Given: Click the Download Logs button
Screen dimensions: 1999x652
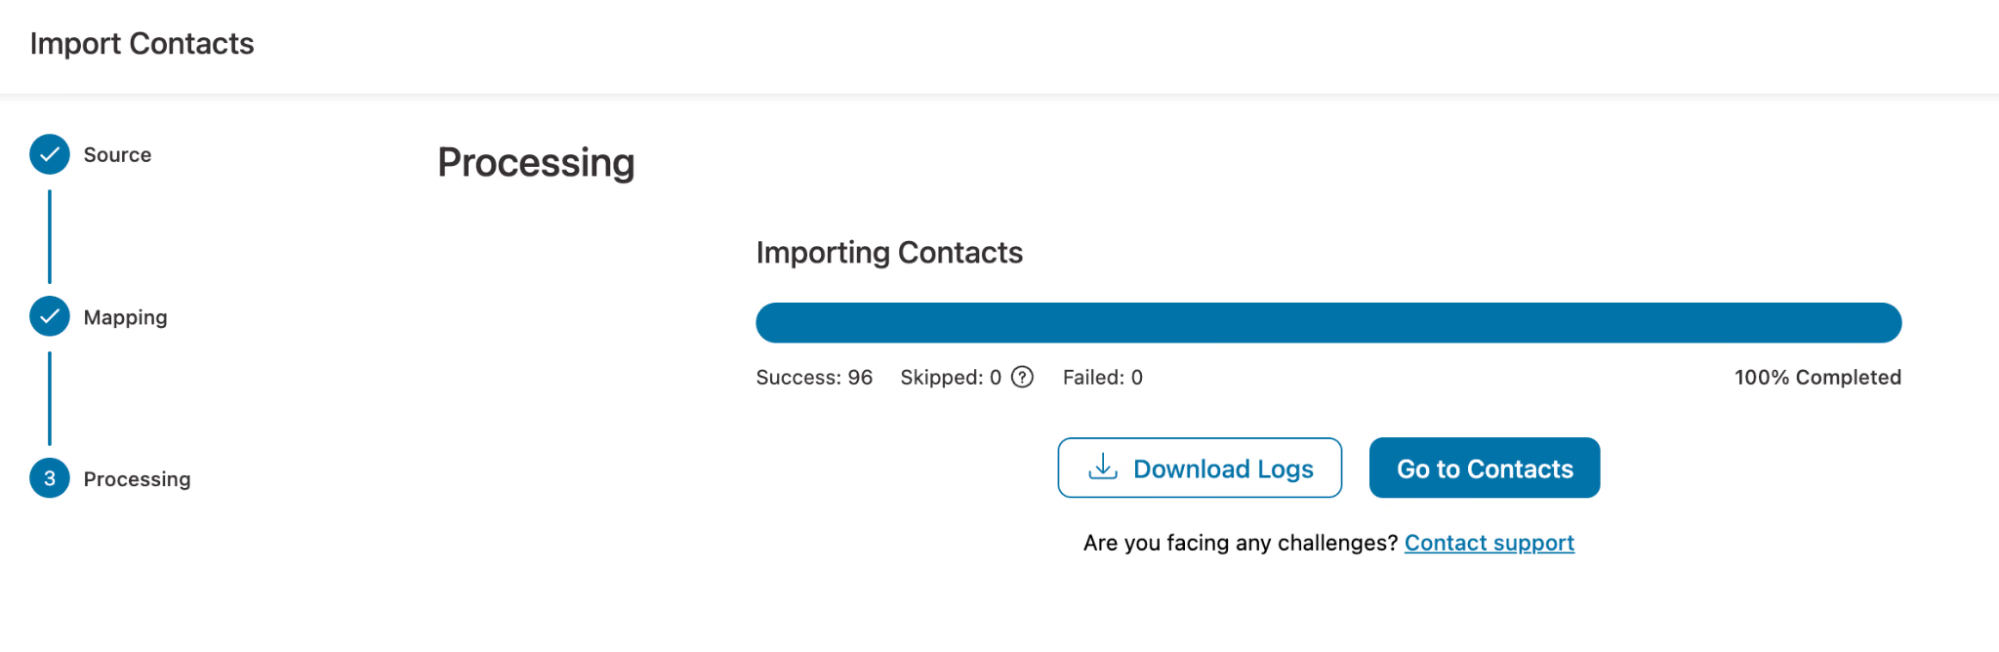Looking at the screenshot, I should pyautogui.click(x=1199, y=467).
